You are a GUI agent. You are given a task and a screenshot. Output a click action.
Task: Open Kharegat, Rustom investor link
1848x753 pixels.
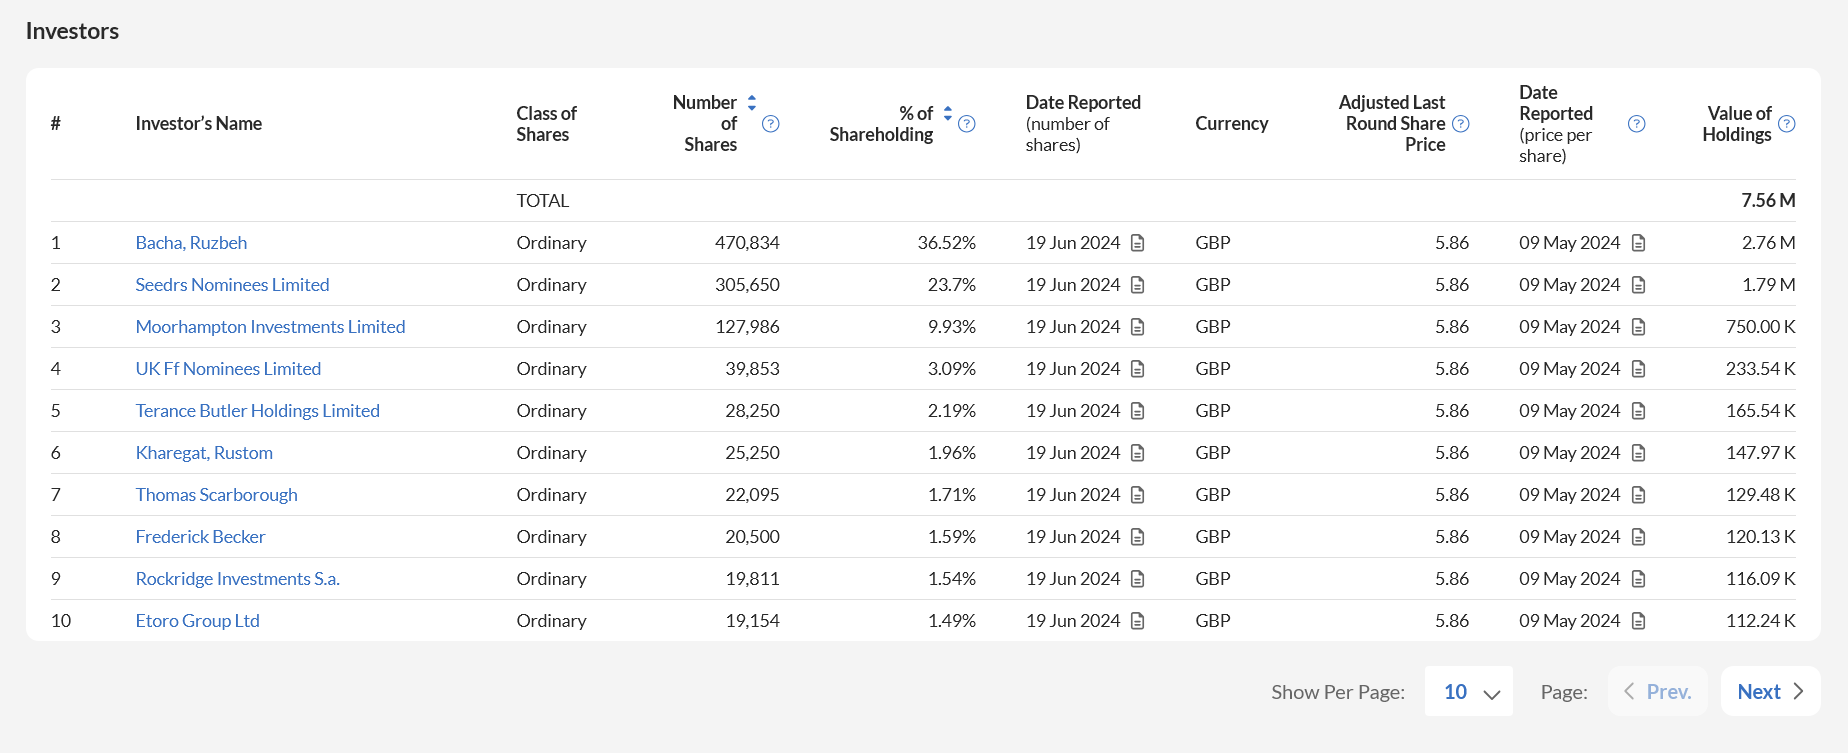click(204, 453)
